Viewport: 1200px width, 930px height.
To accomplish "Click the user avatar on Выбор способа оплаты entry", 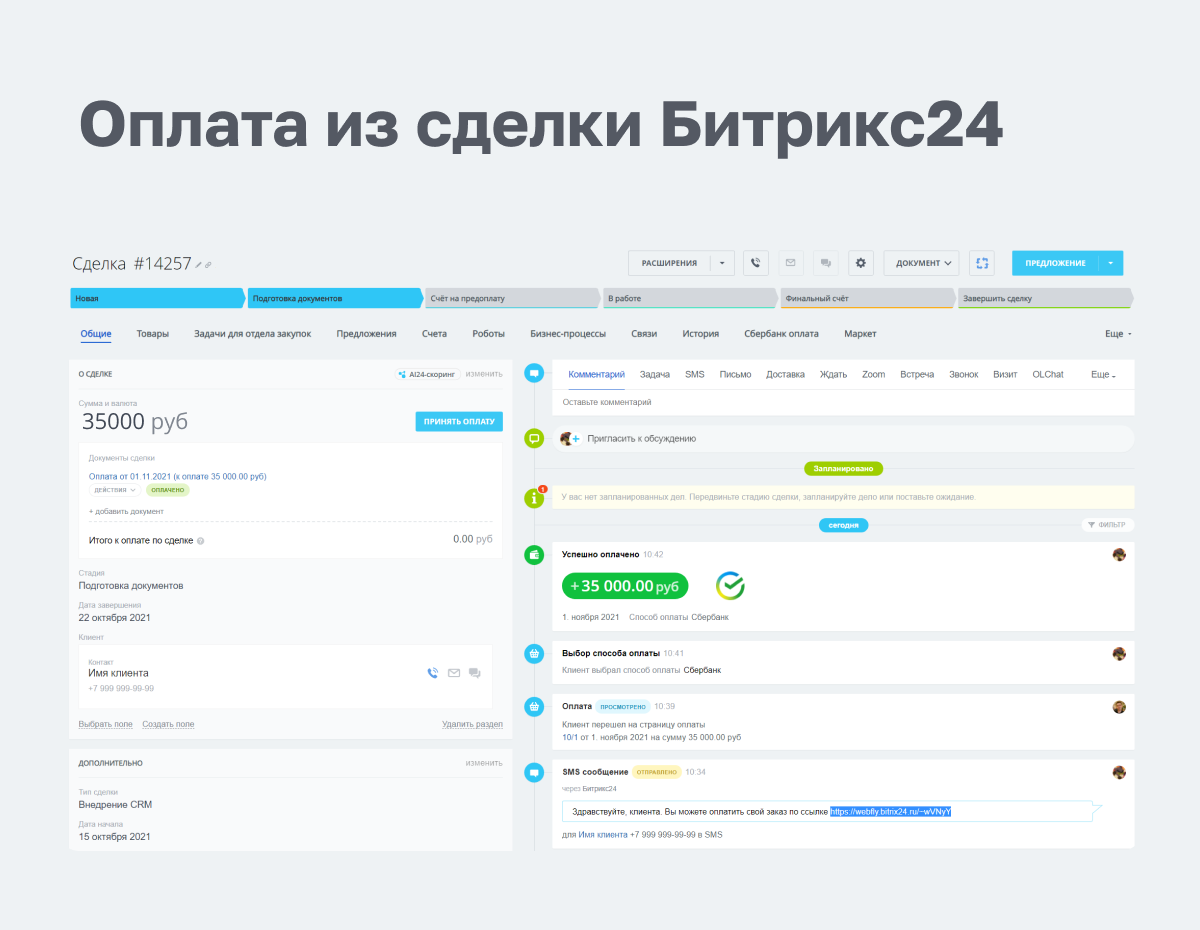I will pos(1119,653).
